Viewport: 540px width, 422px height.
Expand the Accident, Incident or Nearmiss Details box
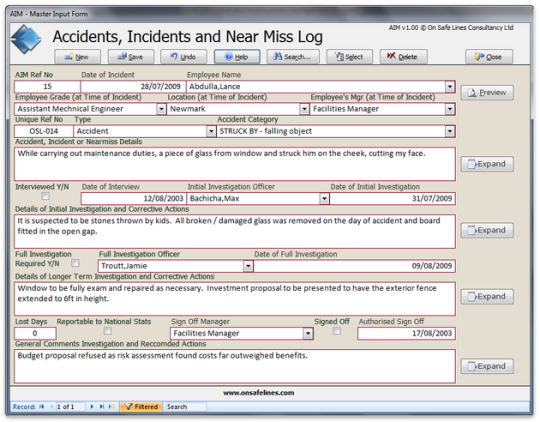487,164
